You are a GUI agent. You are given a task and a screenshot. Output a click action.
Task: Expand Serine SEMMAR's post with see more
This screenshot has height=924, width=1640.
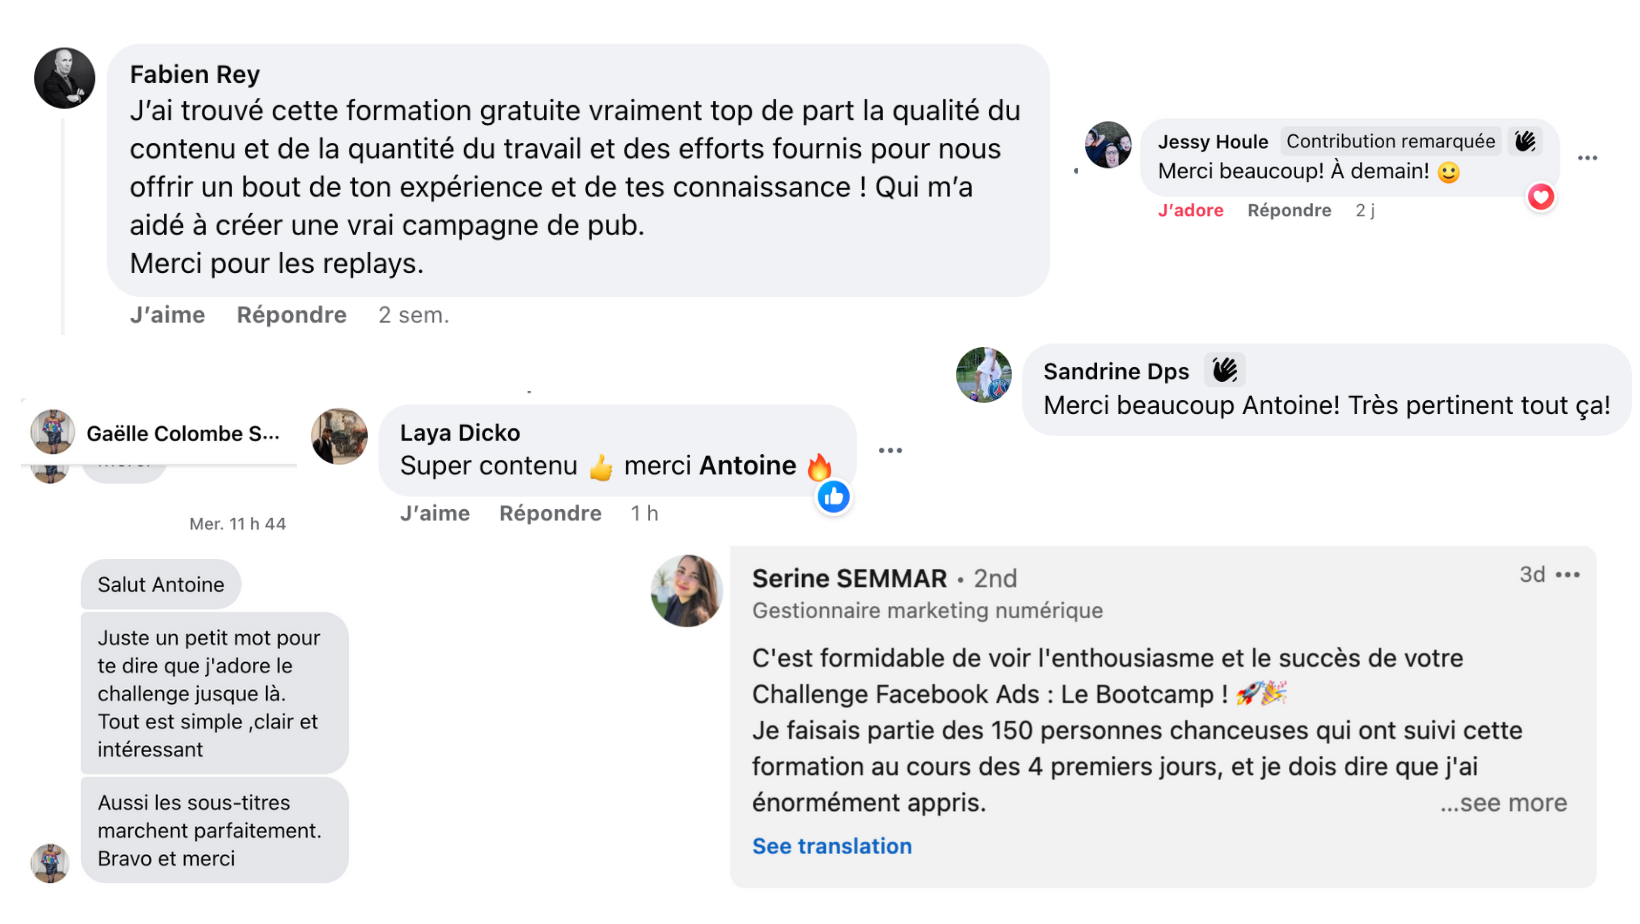1503,803
